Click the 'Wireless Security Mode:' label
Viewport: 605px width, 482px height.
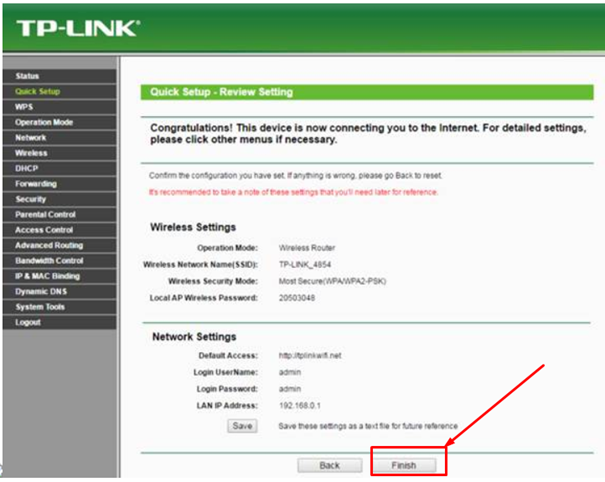click(213, 281)
